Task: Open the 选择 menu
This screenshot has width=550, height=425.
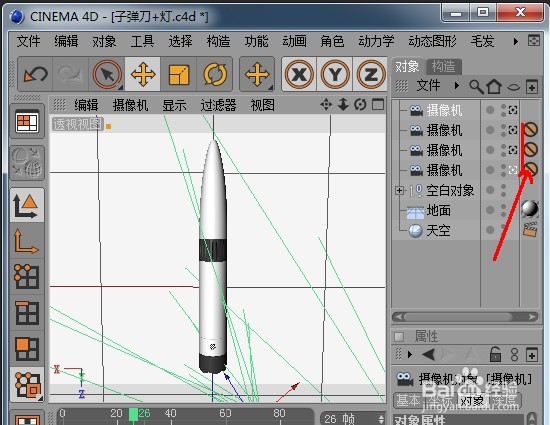Action: click(x=180, y=41)
